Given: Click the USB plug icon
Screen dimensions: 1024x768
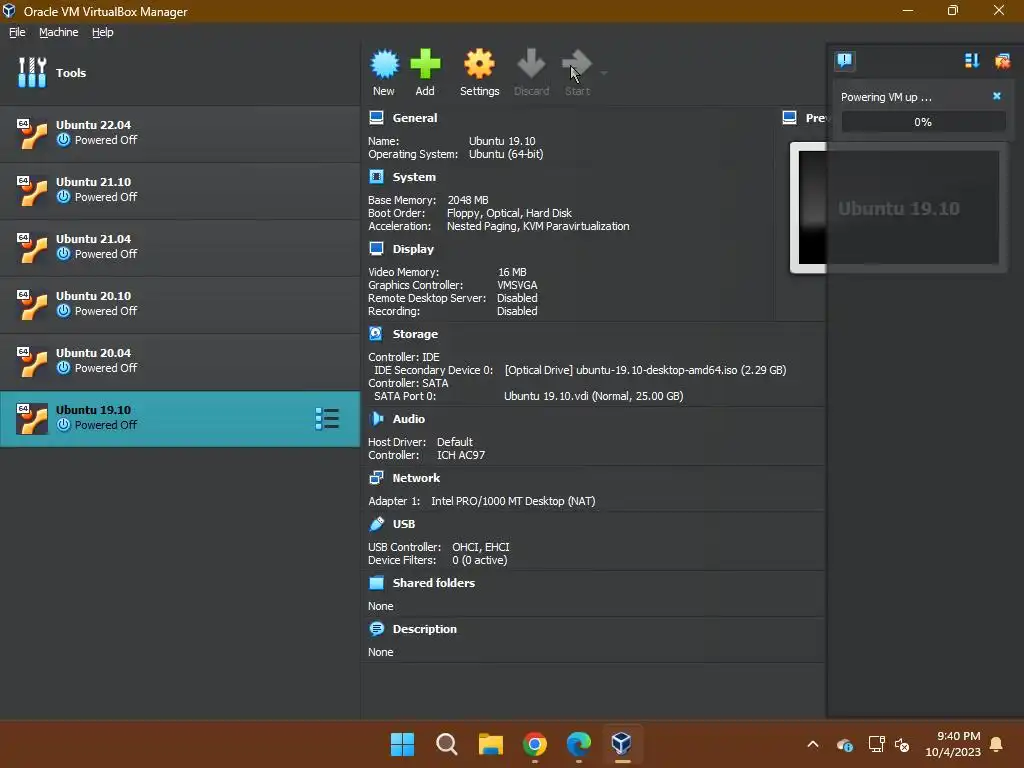Looking at the screenshot, I should coord(376,523).
